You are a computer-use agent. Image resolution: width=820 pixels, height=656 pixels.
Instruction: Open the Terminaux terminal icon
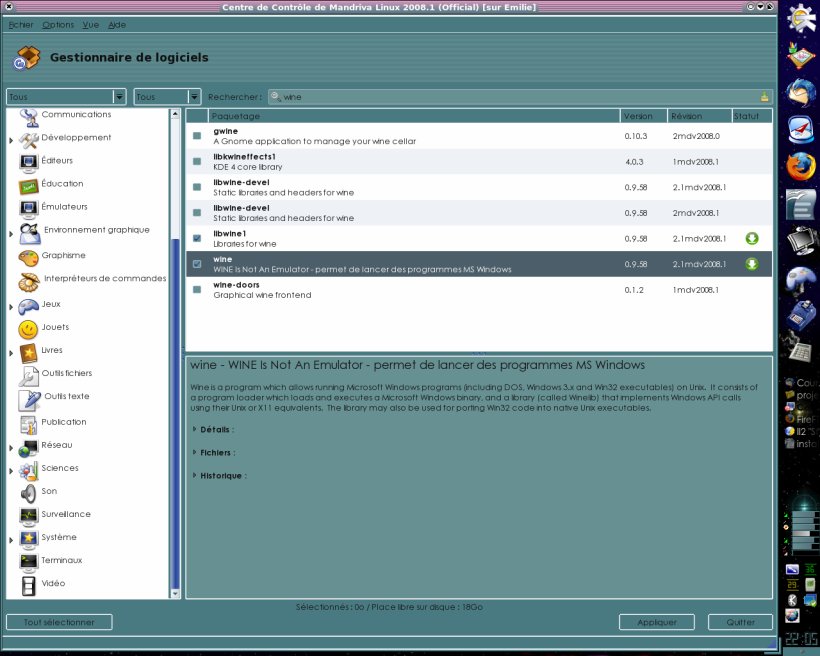click(29, 562)
